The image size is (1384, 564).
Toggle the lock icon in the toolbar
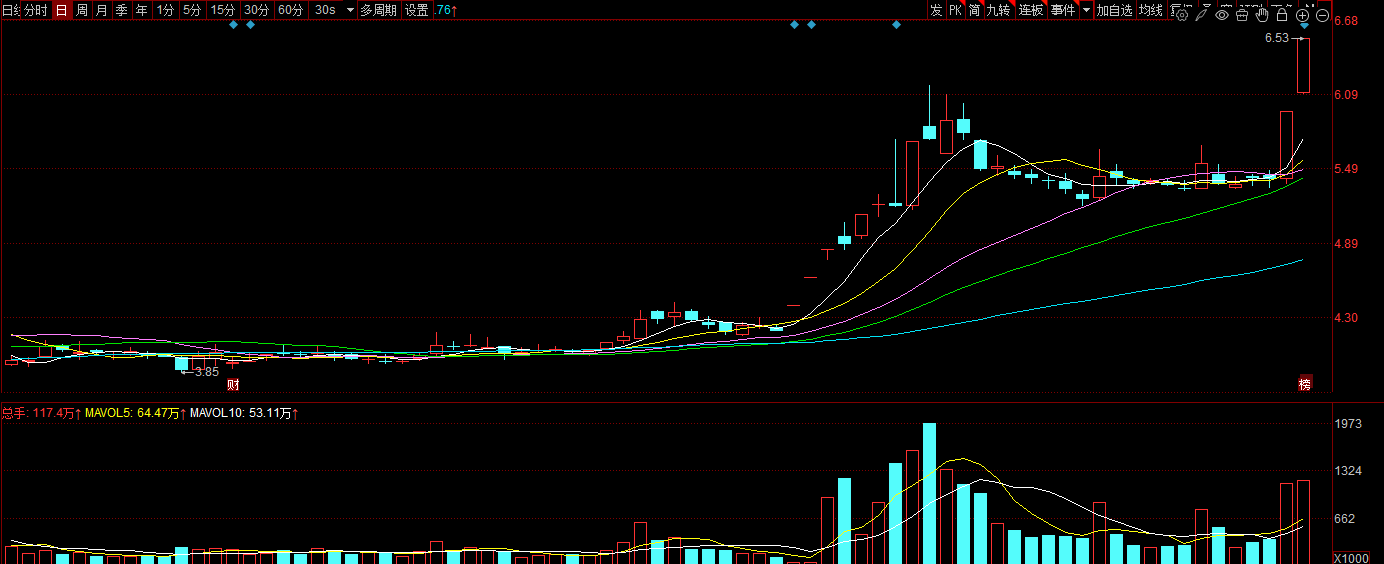1282,15
